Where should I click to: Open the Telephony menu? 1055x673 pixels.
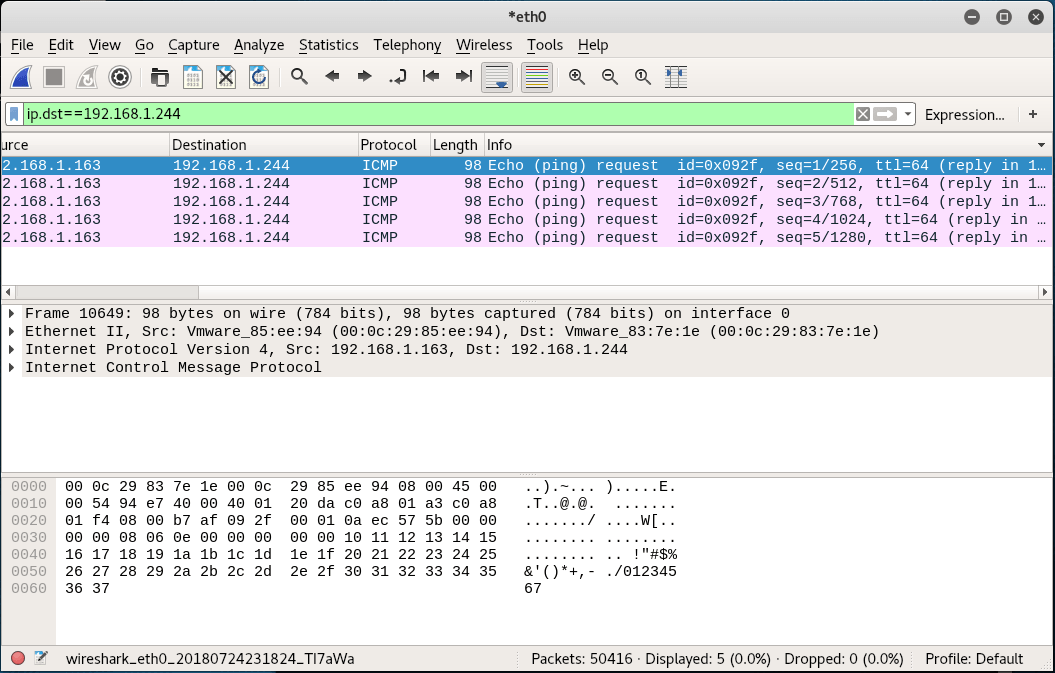point(407,45)
